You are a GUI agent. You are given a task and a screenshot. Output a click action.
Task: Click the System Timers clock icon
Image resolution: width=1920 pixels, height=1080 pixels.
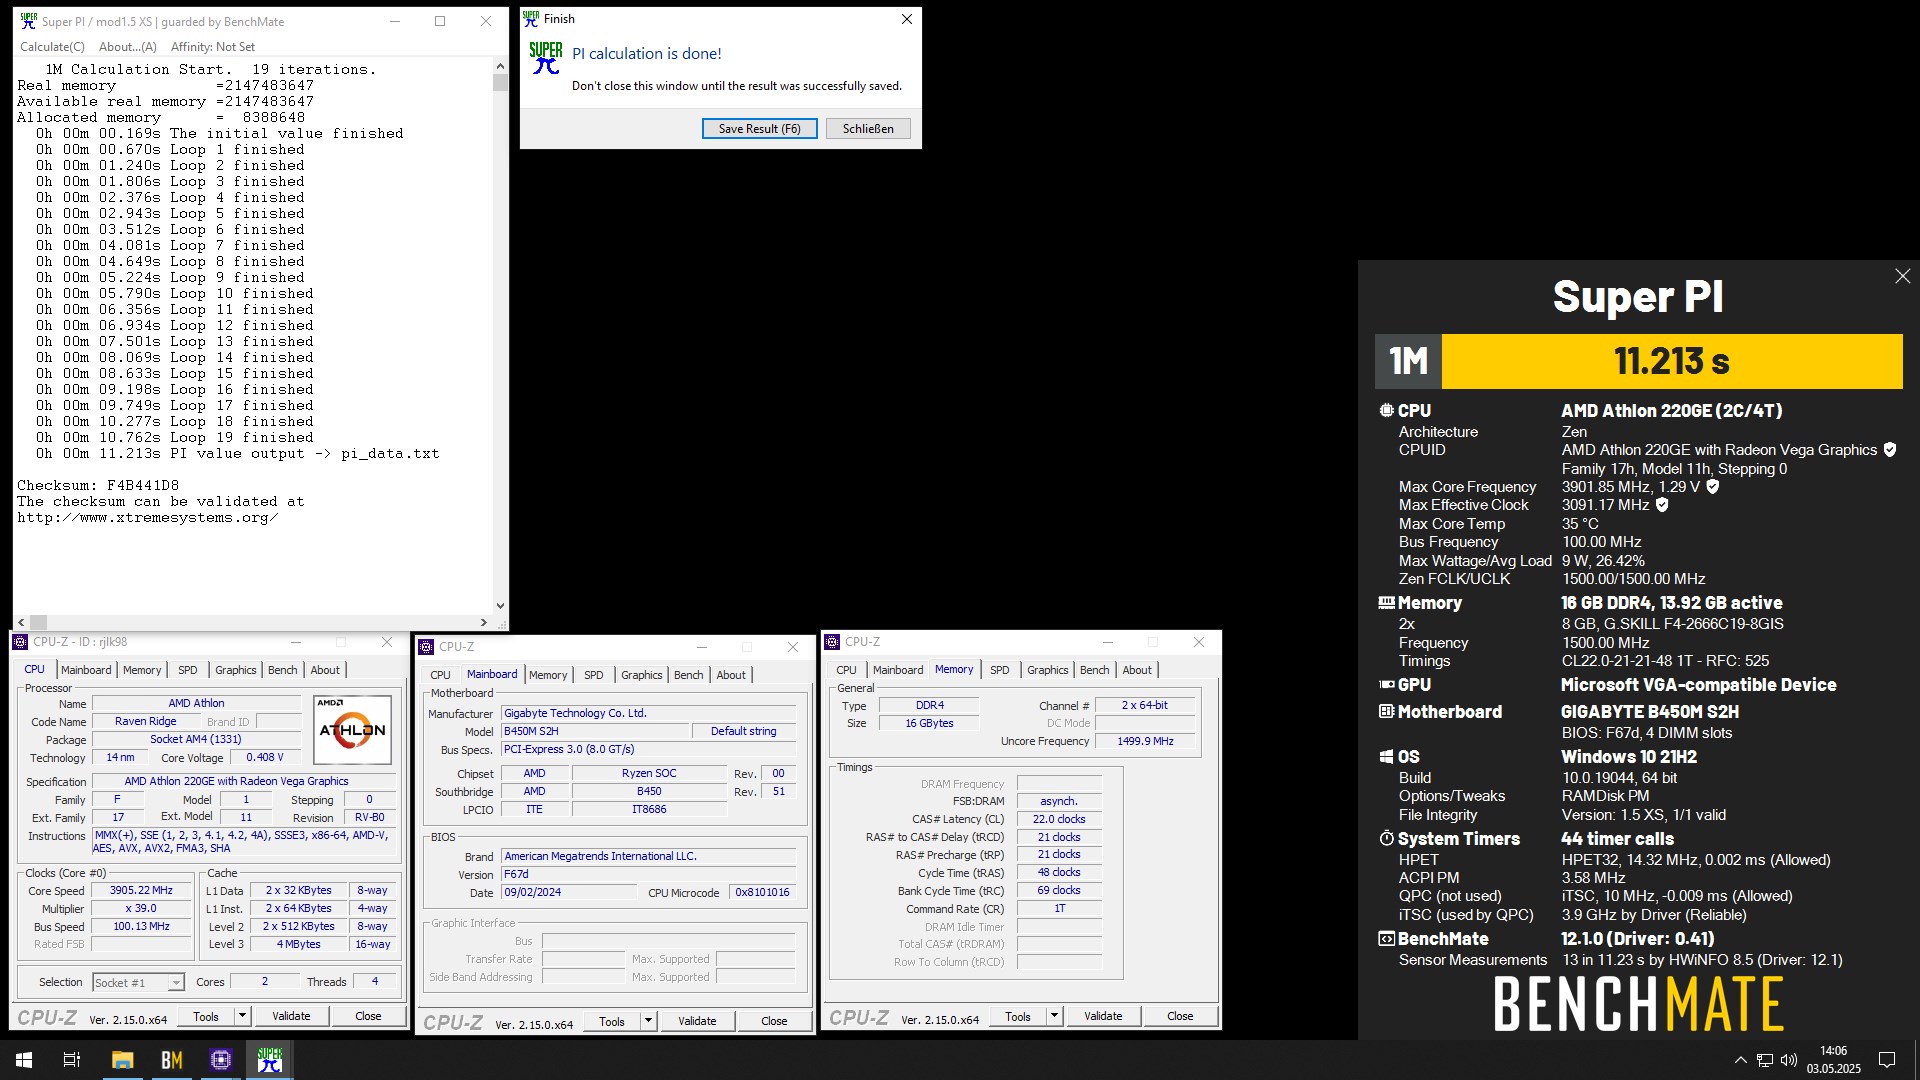pos(1386,839)
